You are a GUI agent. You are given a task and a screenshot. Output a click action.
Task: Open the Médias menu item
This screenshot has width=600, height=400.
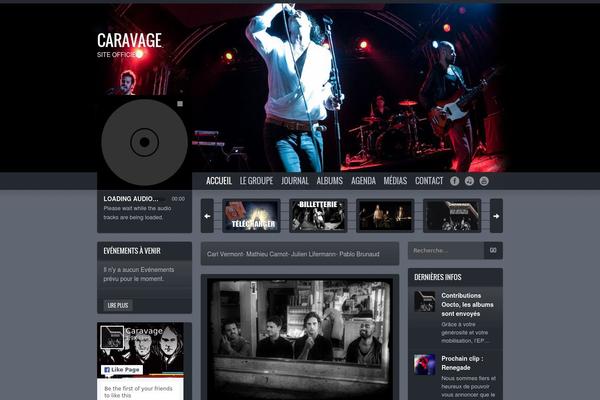(395, 181)
